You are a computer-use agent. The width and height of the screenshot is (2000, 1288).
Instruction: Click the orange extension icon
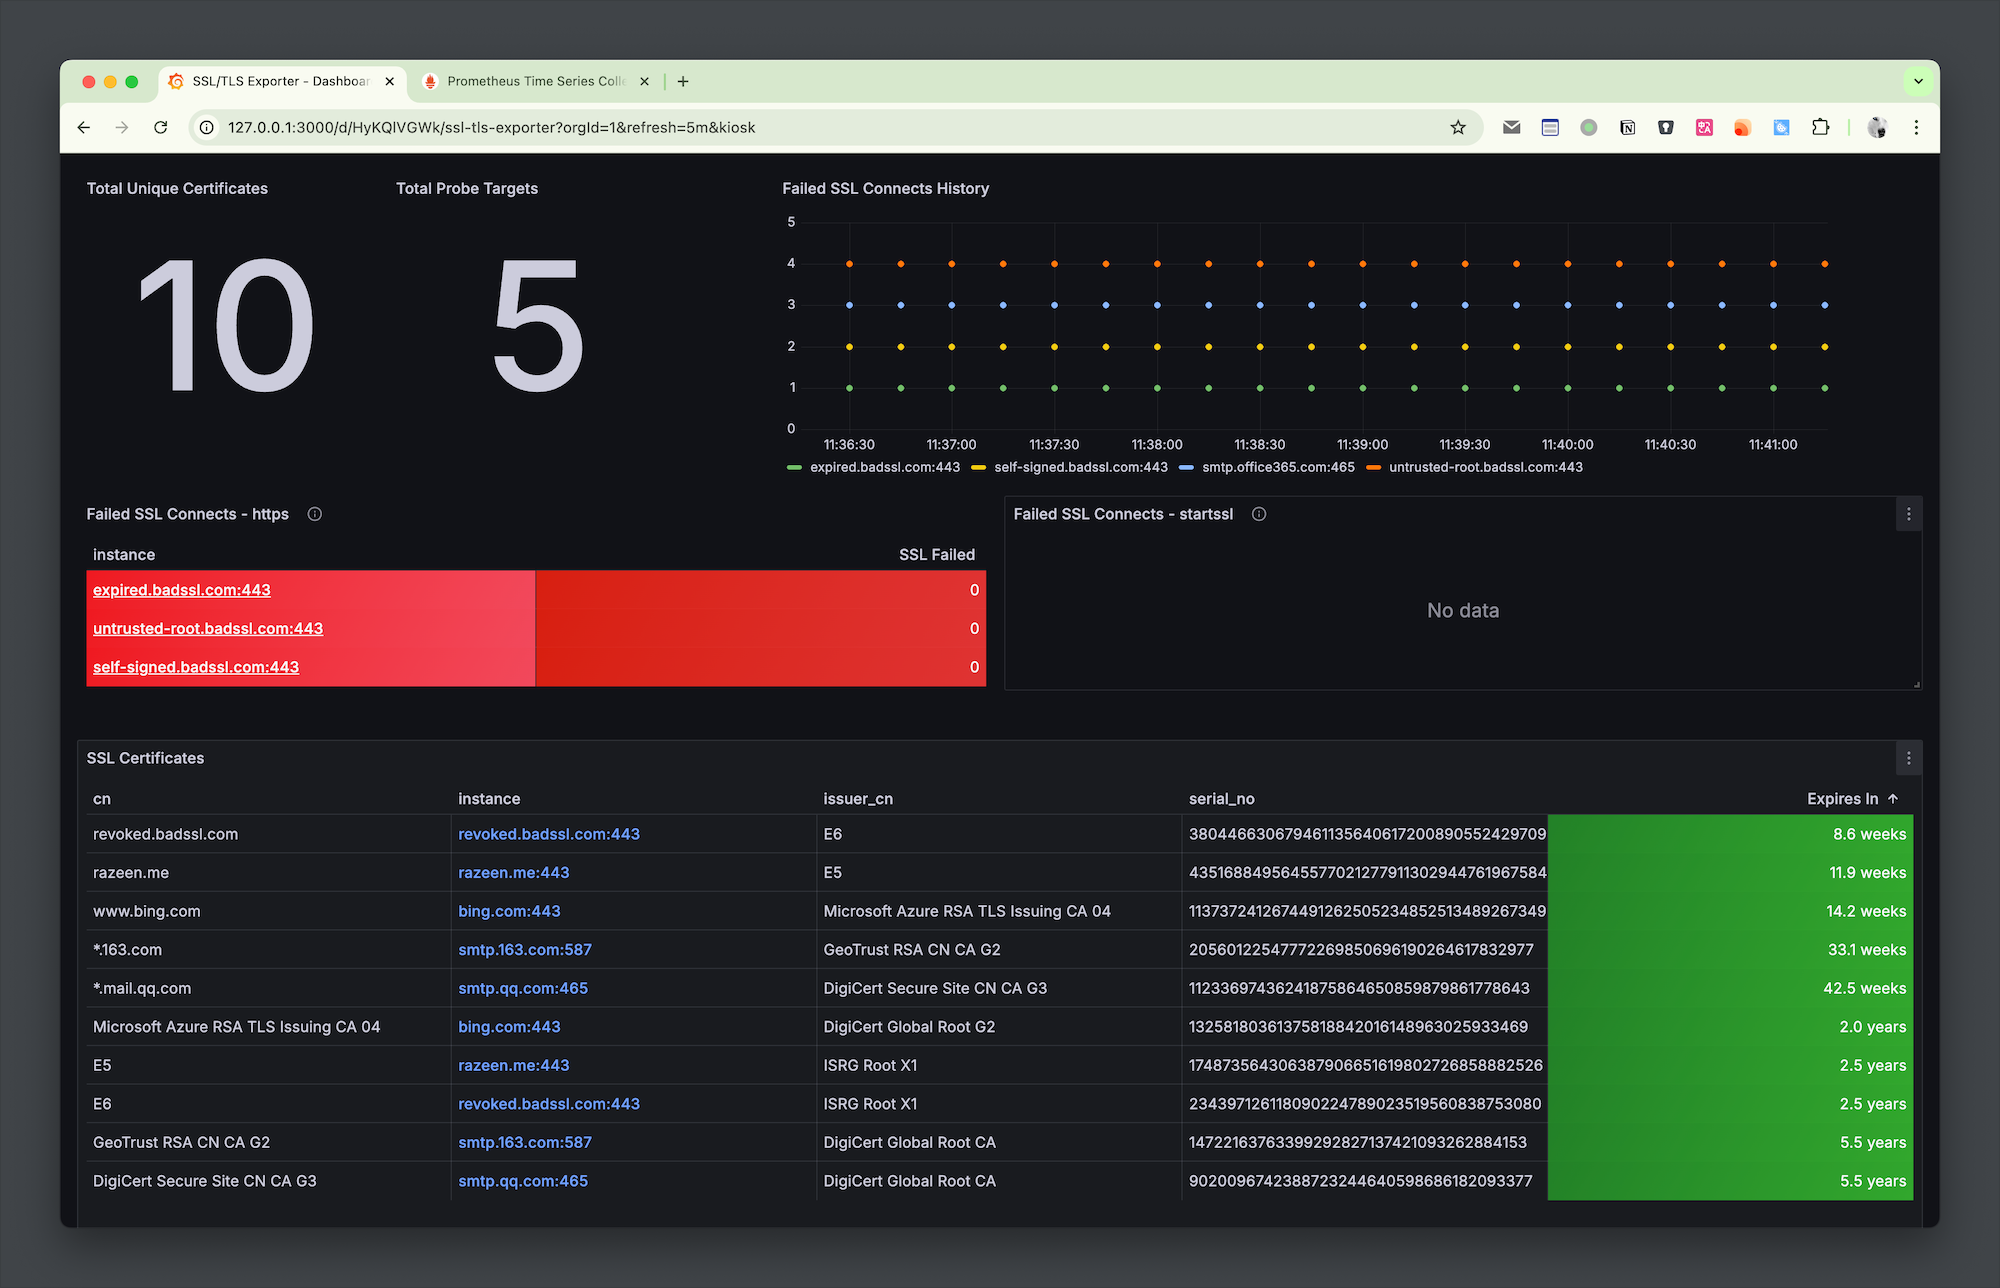(1743, 127)
